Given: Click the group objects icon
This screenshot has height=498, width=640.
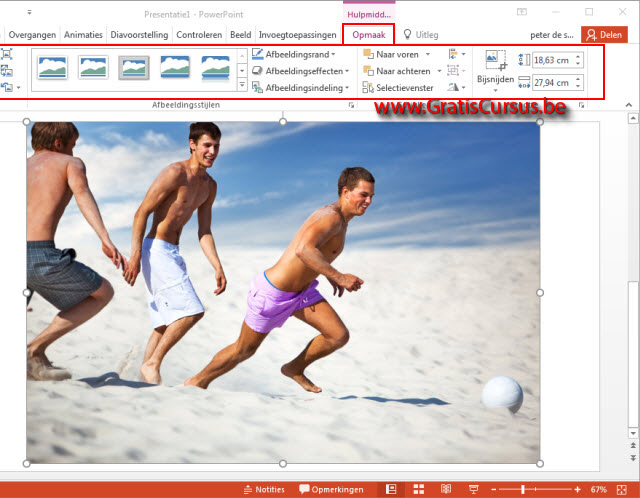Looking at the screenshot, I should coord(456,71).
